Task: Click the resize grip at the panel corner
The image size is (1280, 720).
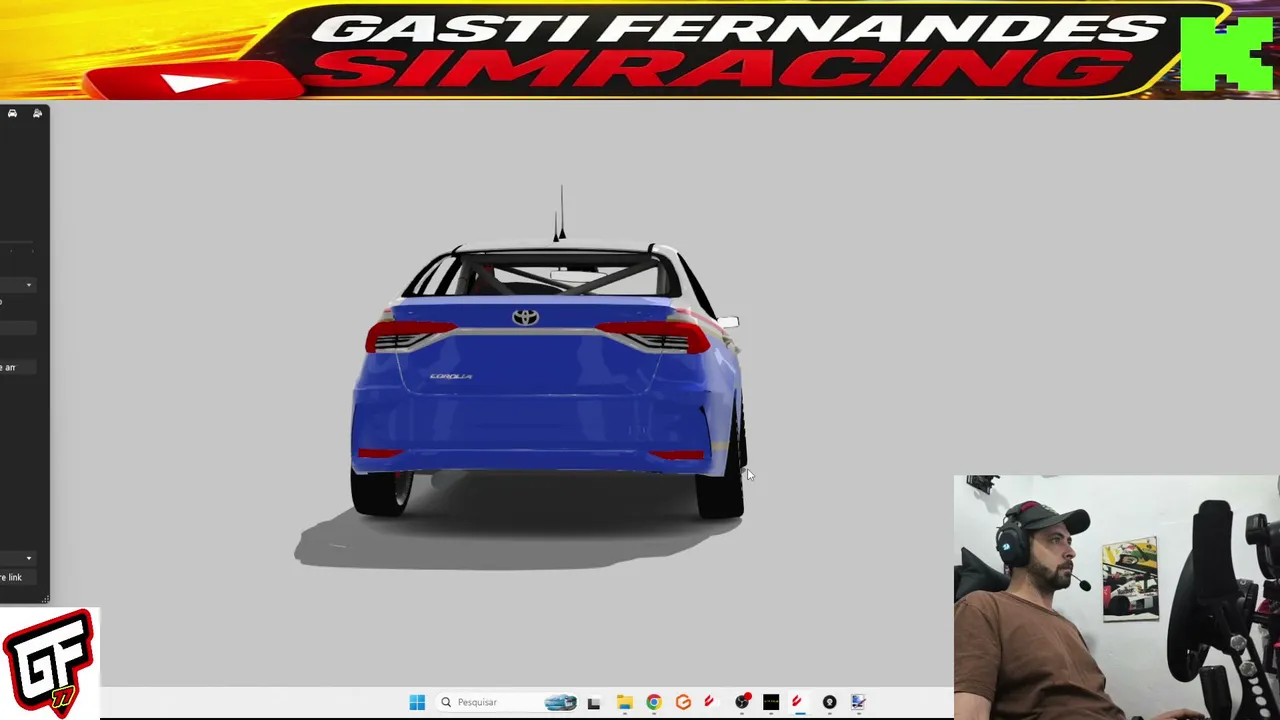Action: coord(45,599)
